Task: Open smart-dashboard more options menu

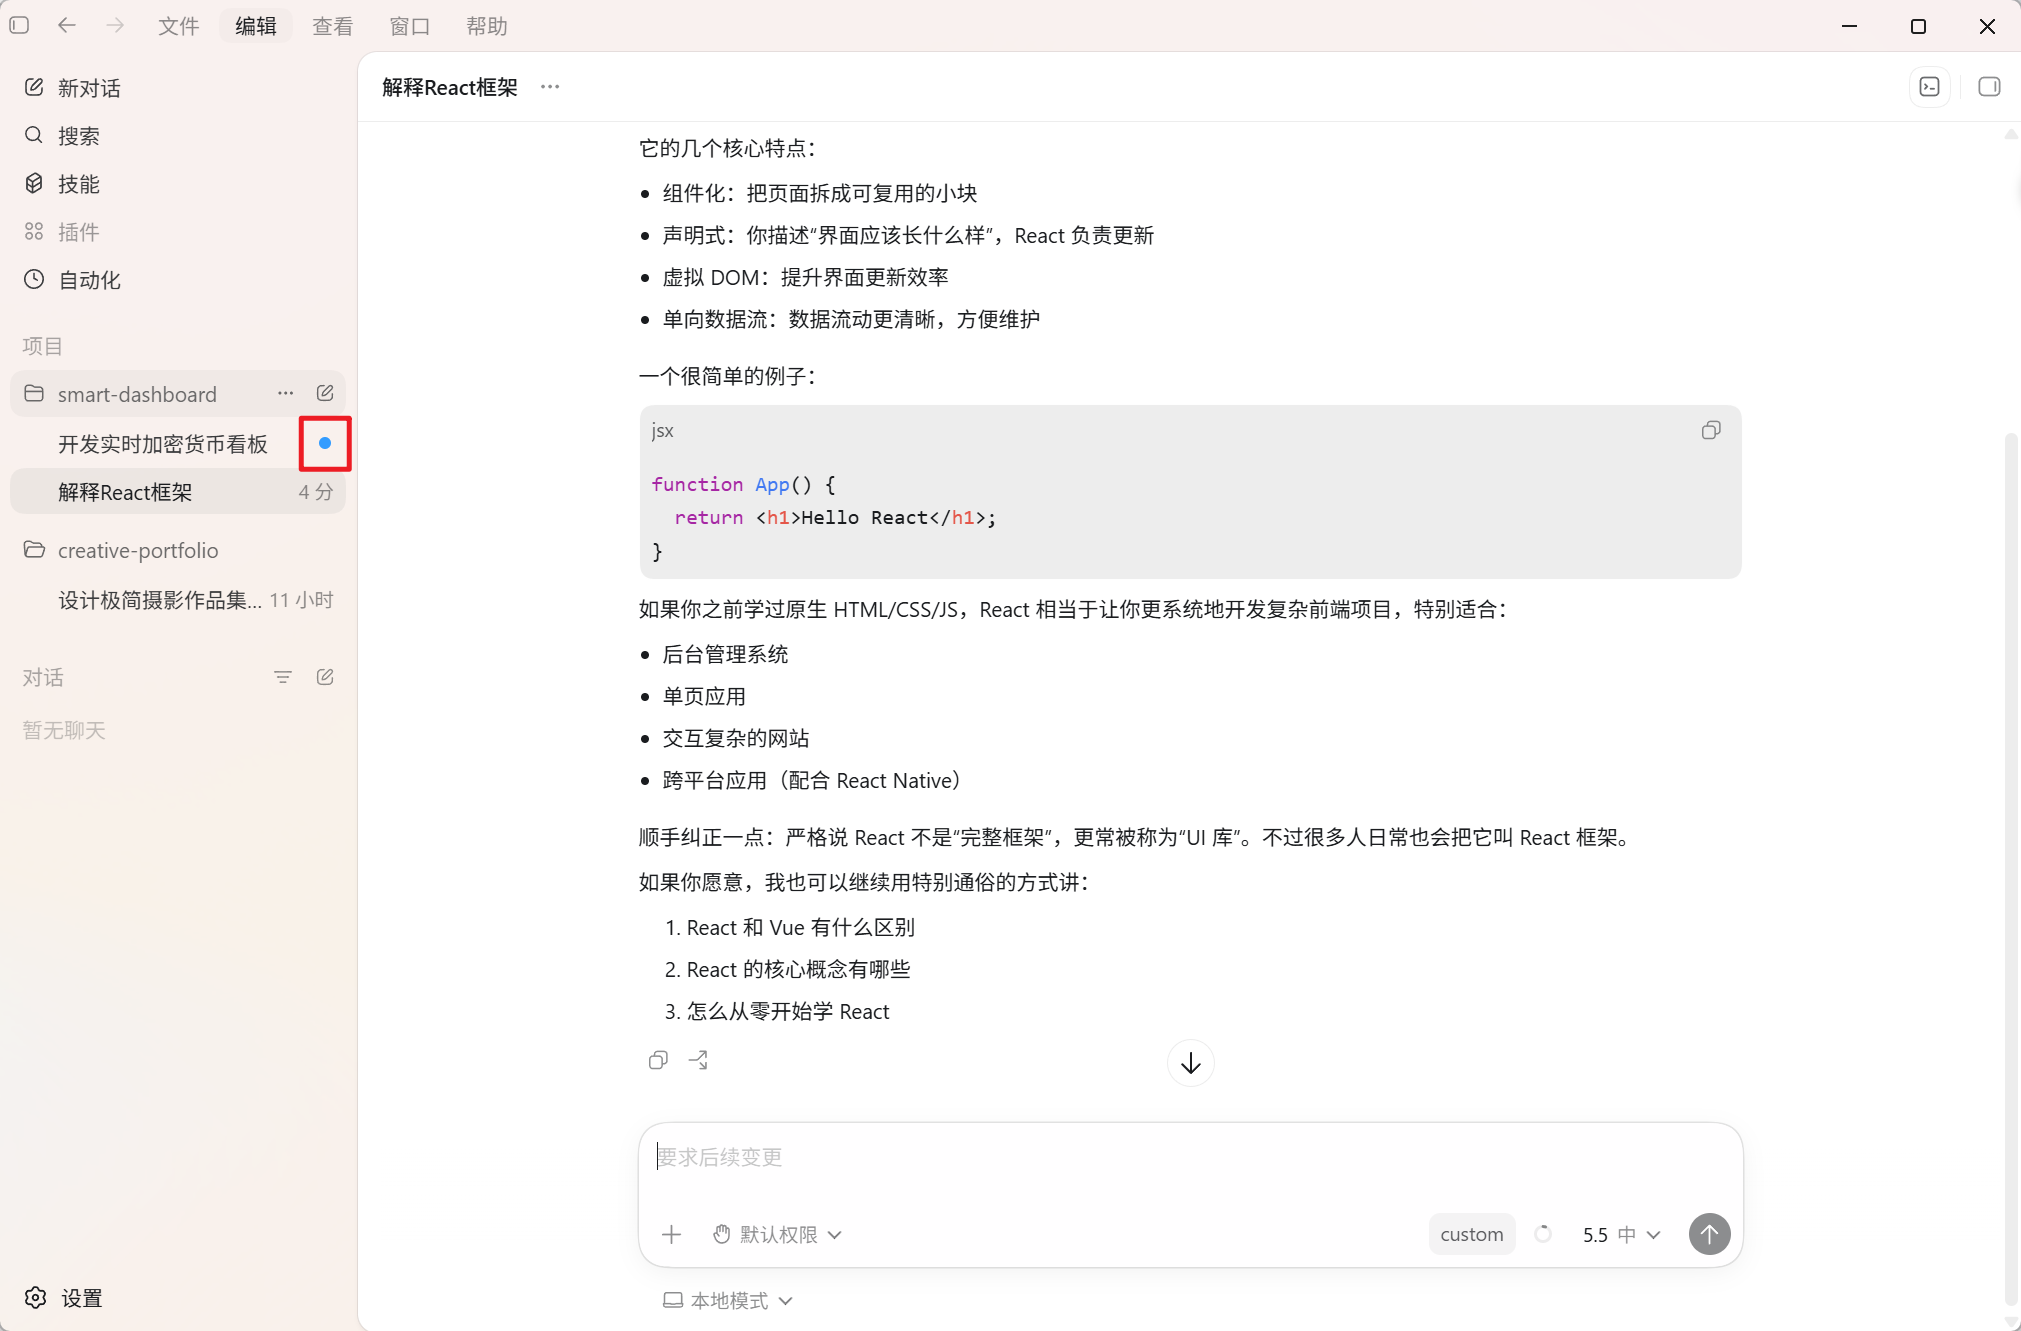Action: point(286,393)
